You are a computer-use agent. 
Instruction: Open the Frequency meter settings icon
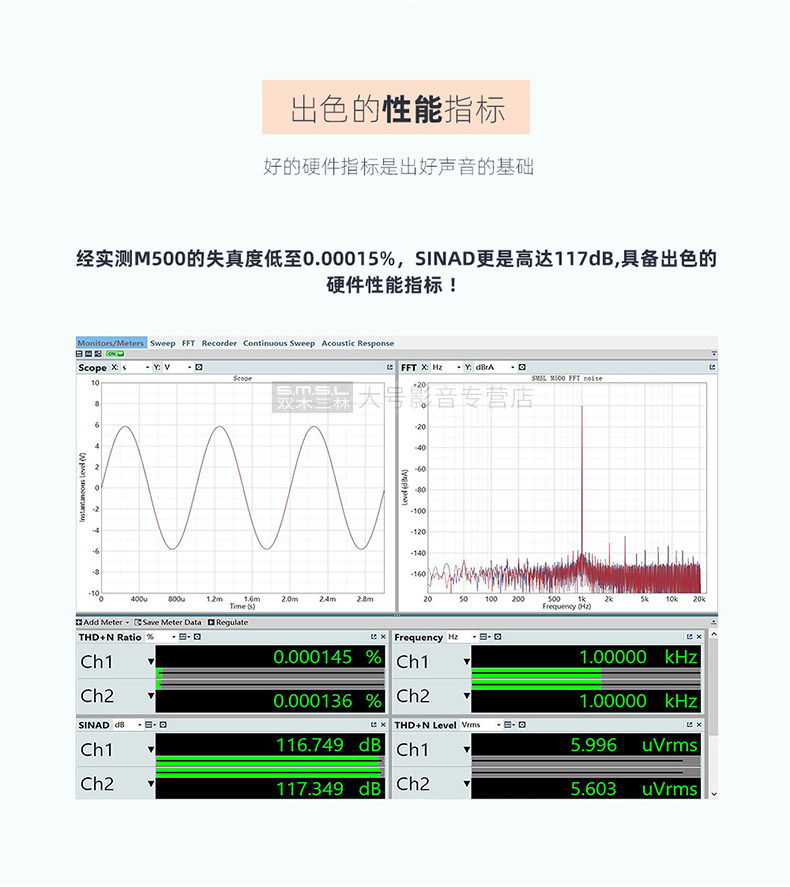click(x=498, y=637)
